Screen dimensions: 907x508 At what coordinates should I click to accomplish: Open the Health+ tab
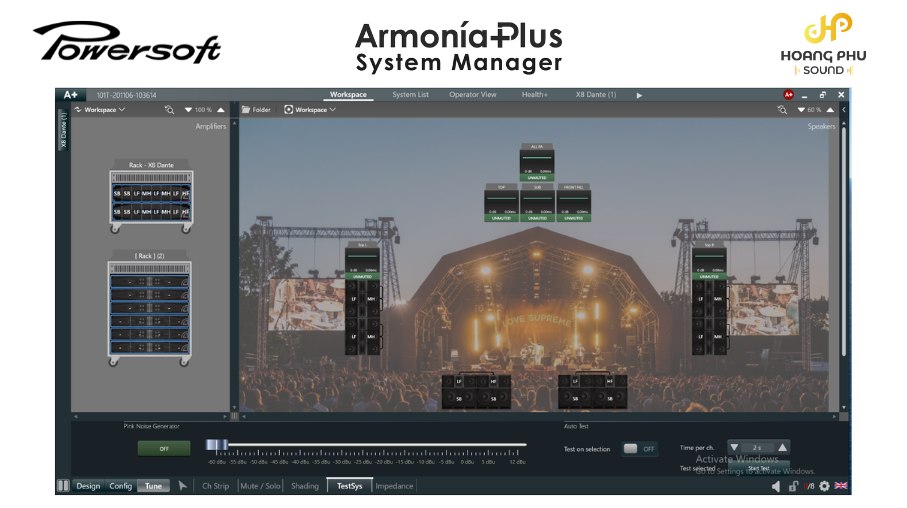pyautogui.click(x=534, y=94)
